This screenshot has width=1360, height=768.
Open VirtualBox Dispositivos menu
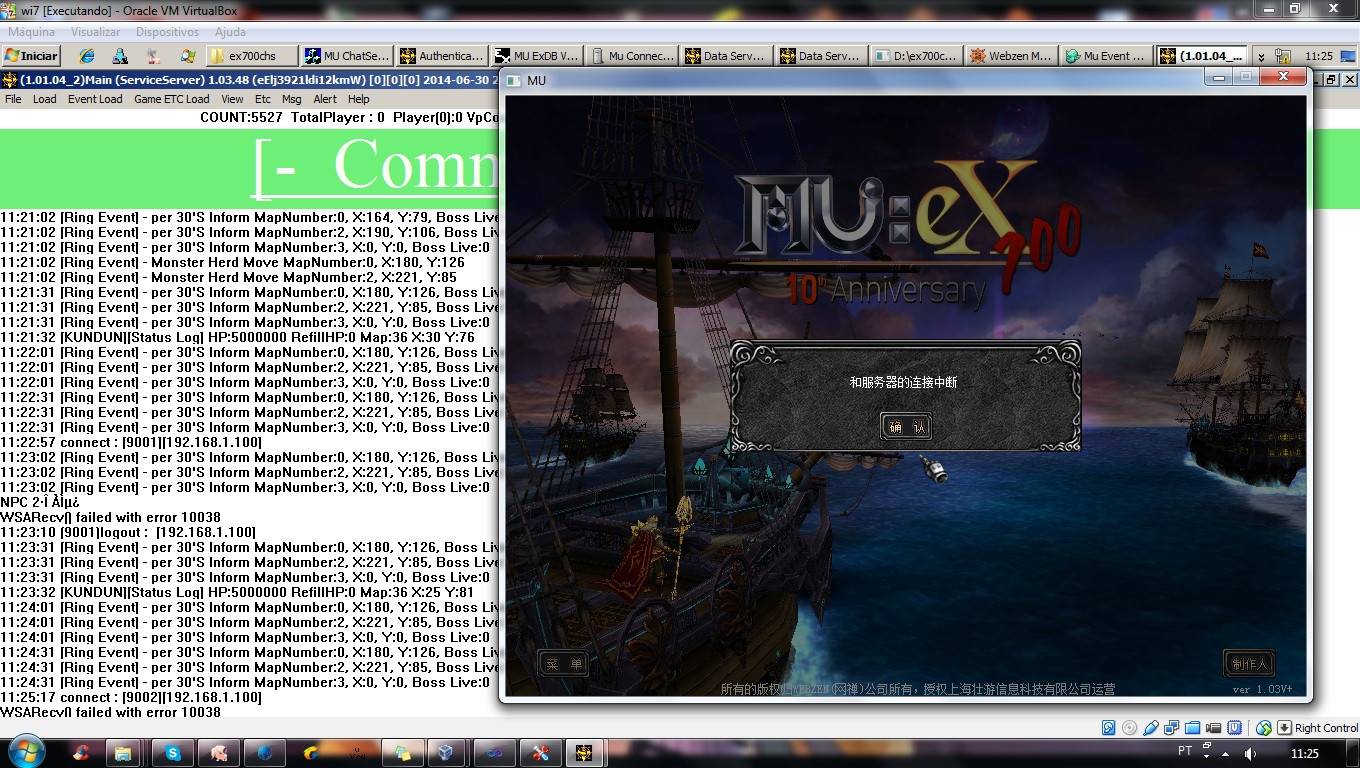coord(167,32)
